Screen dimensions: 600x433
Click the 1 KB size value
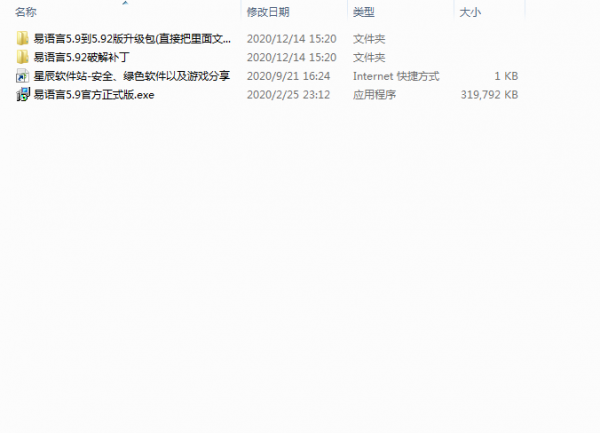pos(506,76)
